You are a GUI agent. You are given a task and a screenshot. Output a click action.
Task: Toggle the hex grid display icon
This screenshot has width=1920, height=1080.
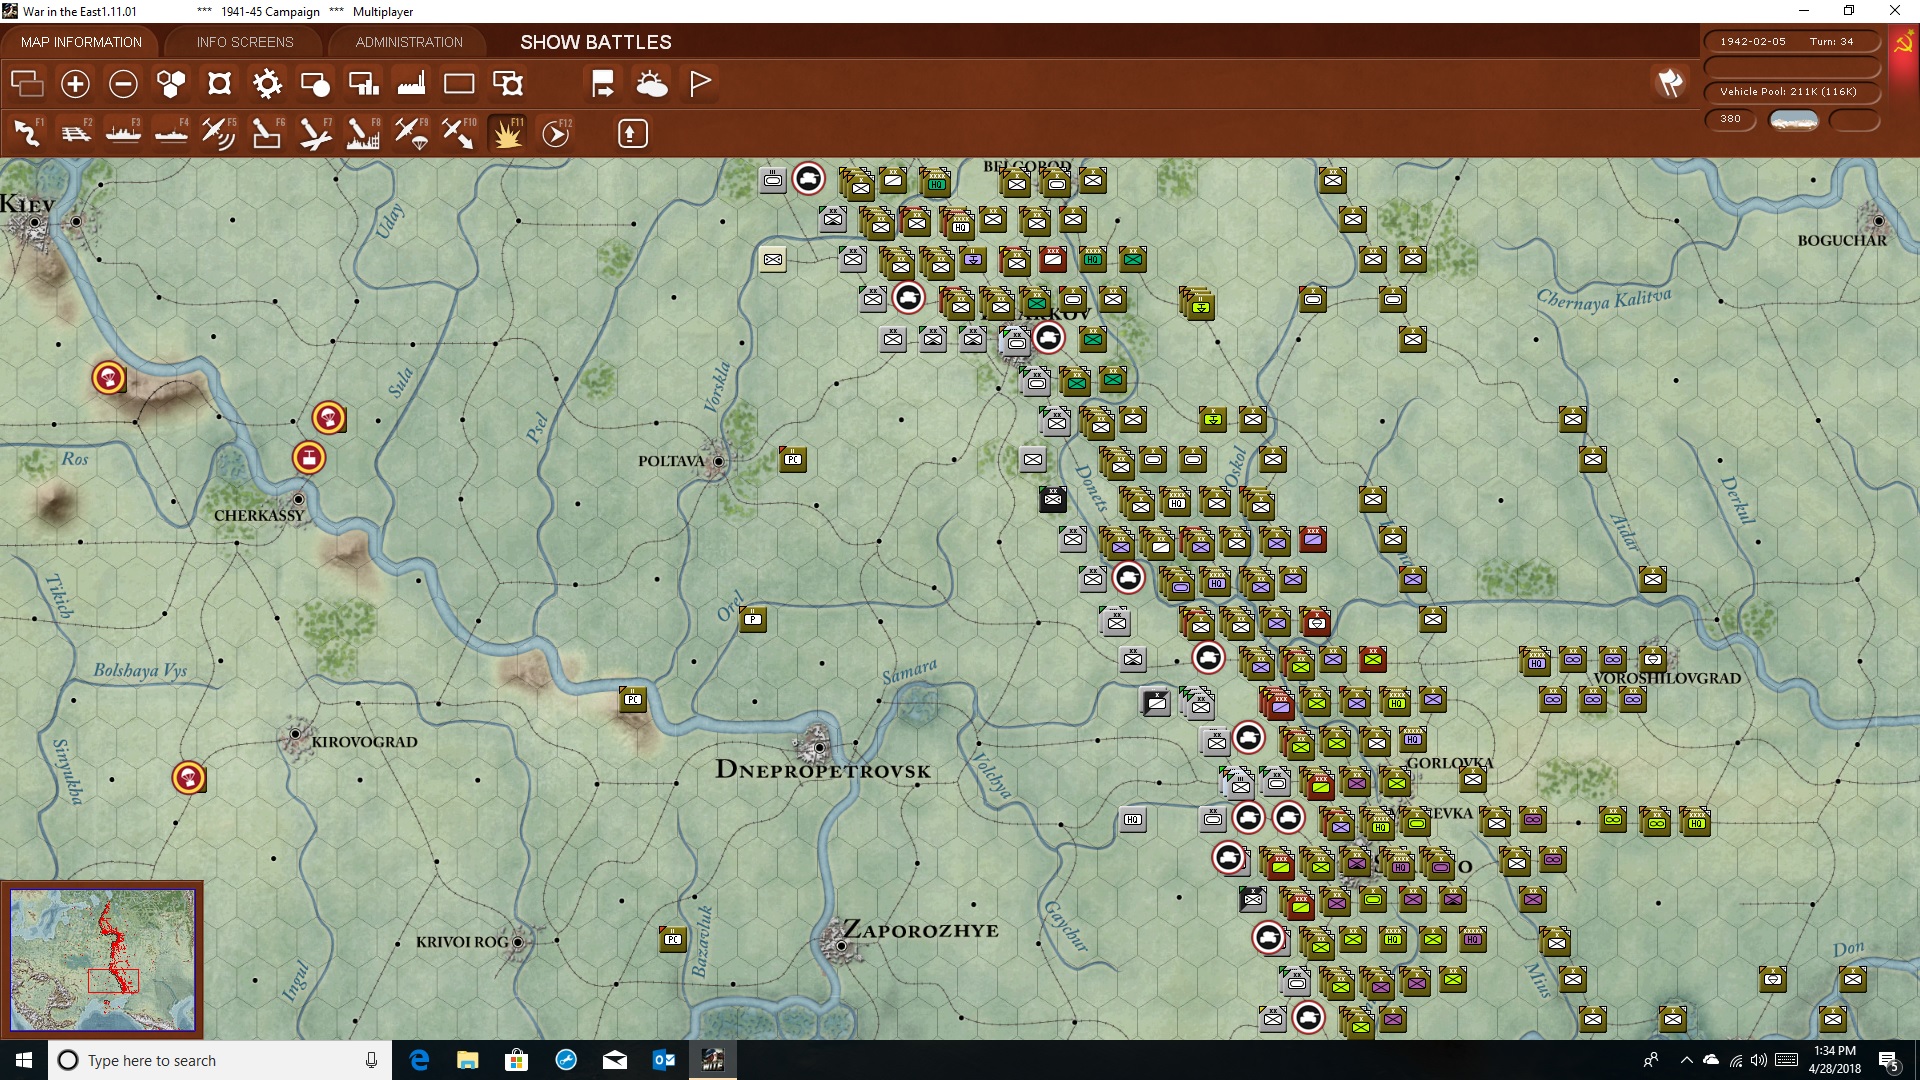click(171, 84)
